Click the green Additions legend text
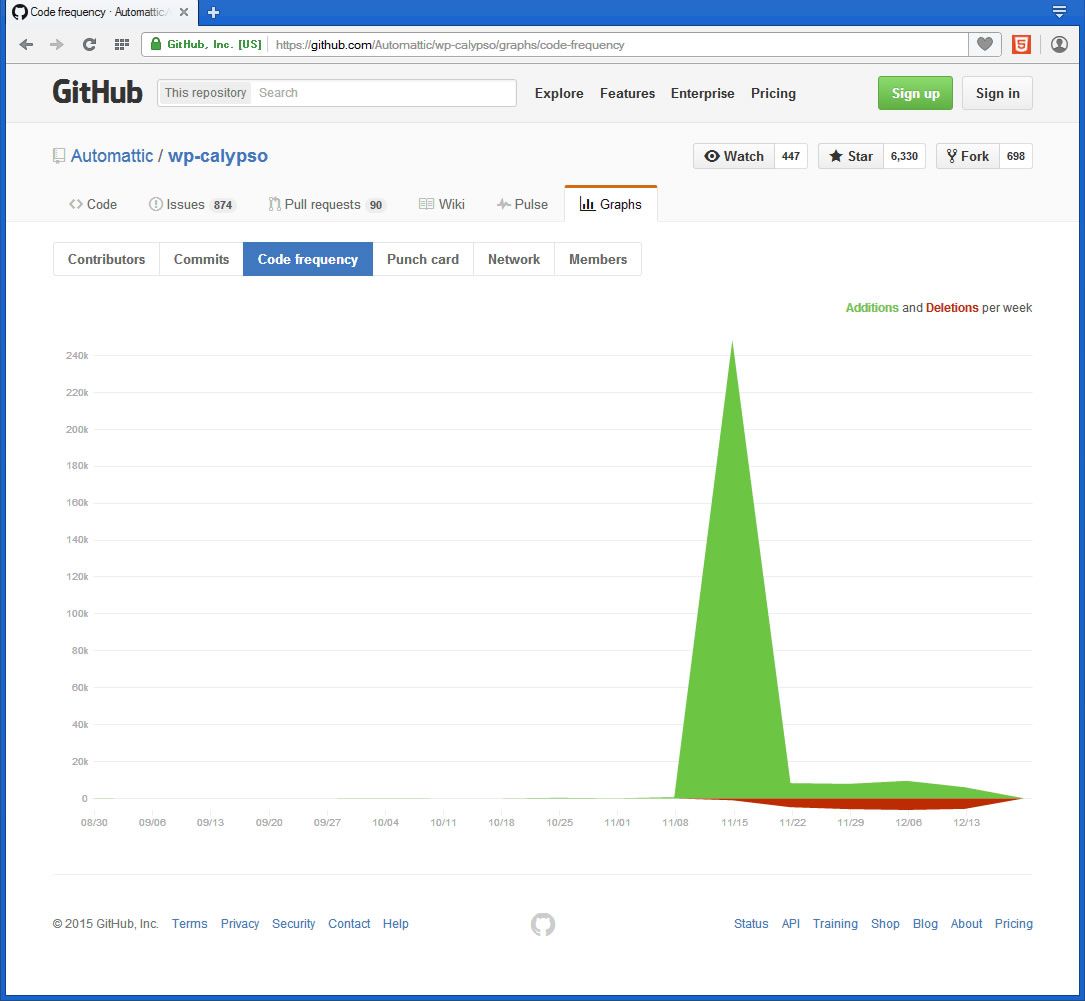 pyautogui.click(x=872, y=308)
